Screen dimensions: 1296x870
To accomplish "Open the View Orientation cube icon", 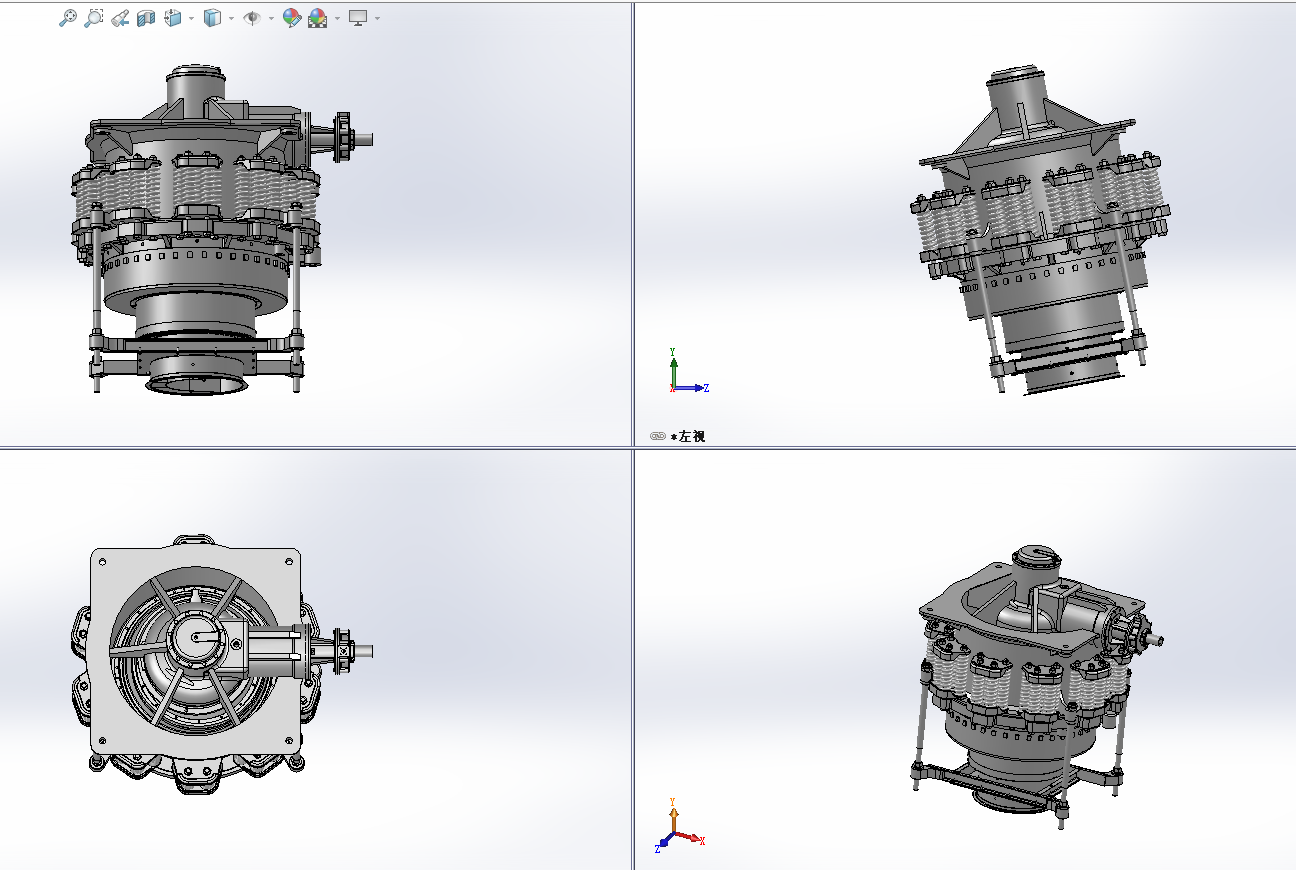I will click(172, 18).
